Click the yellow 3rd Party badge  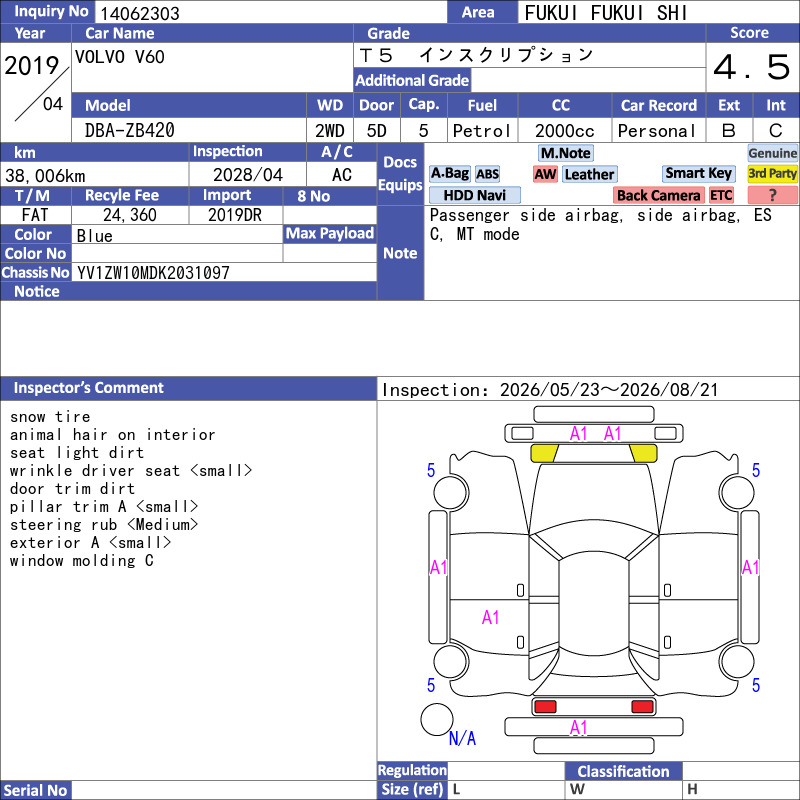[x=772, y=173]
